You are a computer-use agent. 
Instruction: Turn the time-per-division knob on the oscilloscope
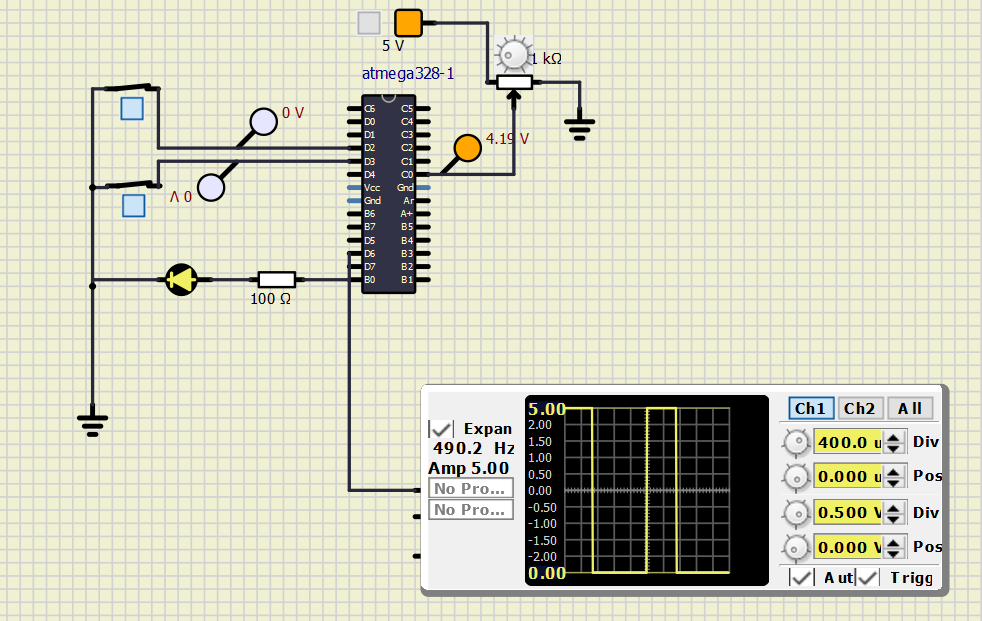pos(796,442)
